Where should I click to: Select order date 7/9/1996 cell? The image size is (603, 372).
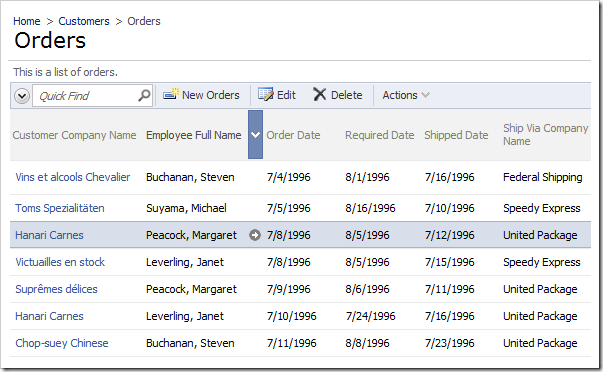point(288,289)
